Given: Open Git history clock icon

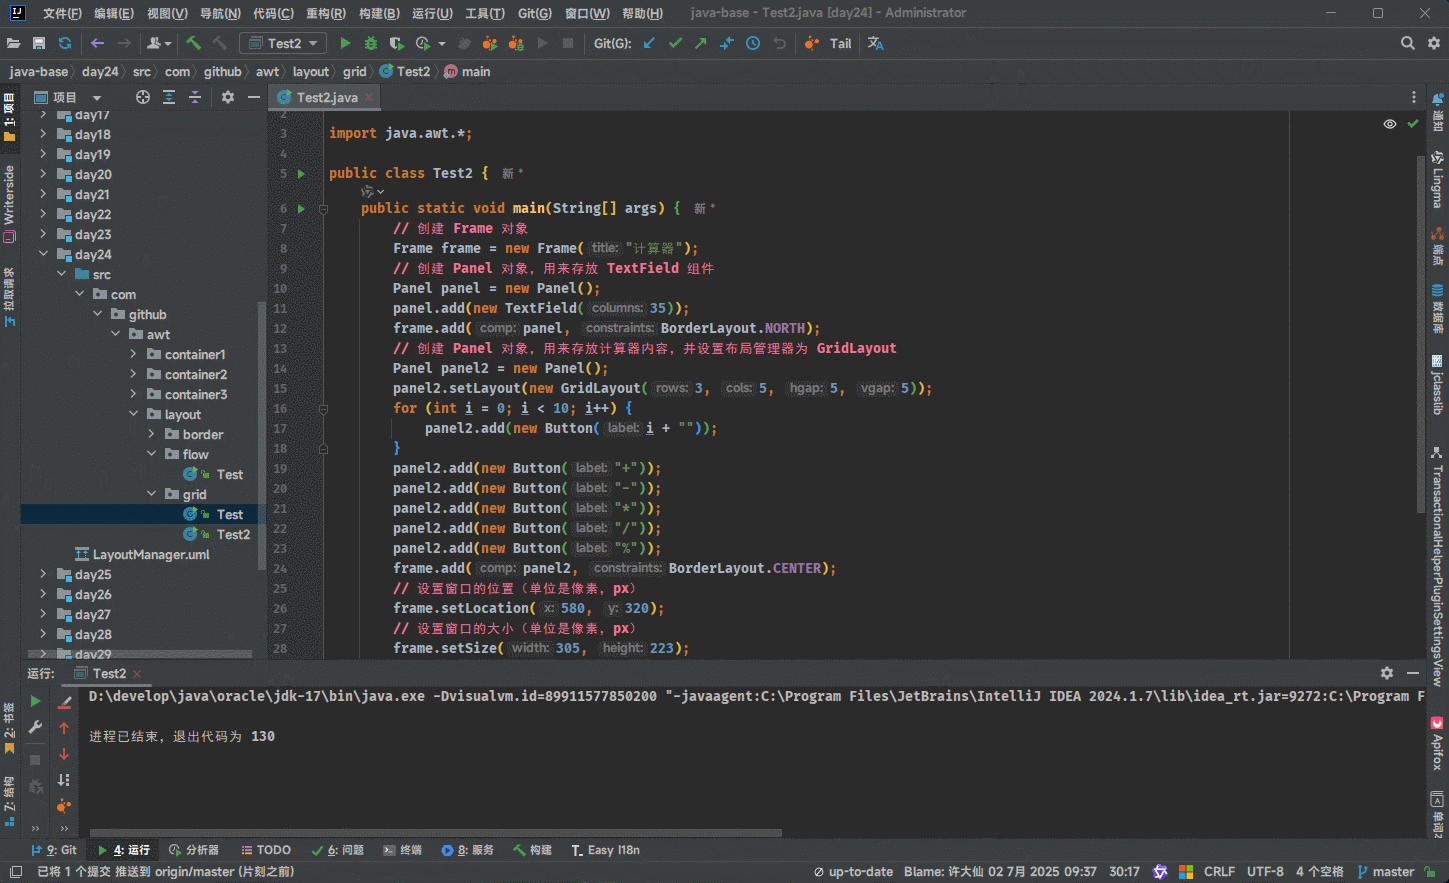Looking at the screenshot, I should pyautogui.click(x=753, y=43).
